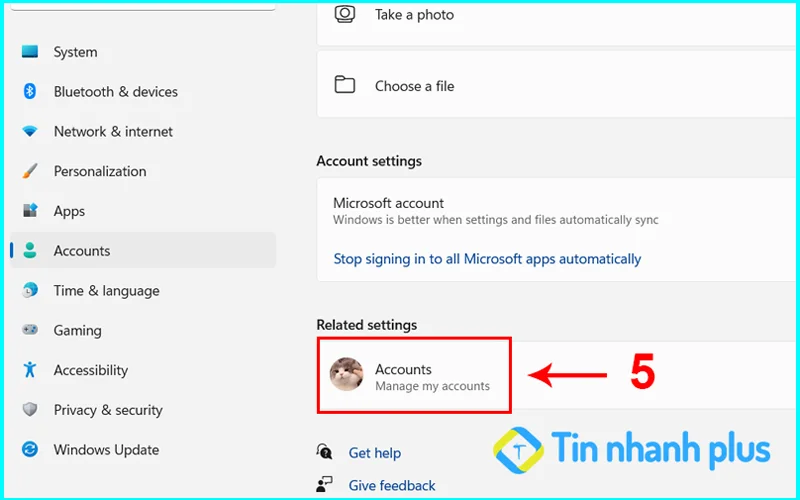The image size is (800, 500).
Task: Click the Windows Update sync icon
Action: (30, 449)
